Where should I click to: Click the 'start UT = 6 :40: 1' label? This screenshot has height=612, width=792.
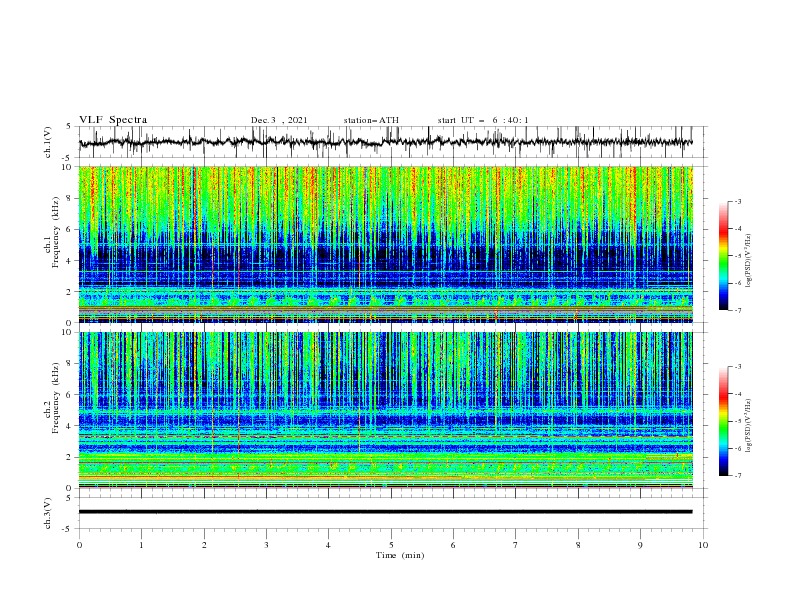[483, 120]
